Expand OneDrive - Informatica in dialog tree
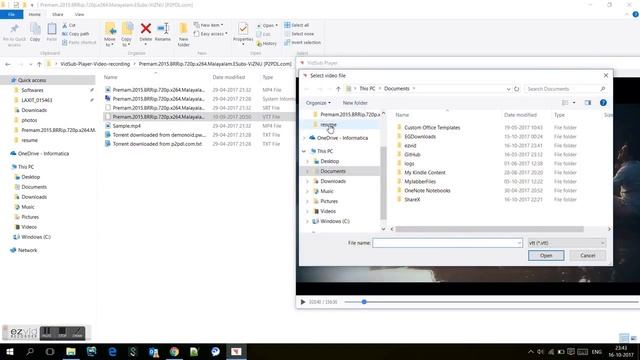This screenshot has width=640, height=360. coord(304,138)
